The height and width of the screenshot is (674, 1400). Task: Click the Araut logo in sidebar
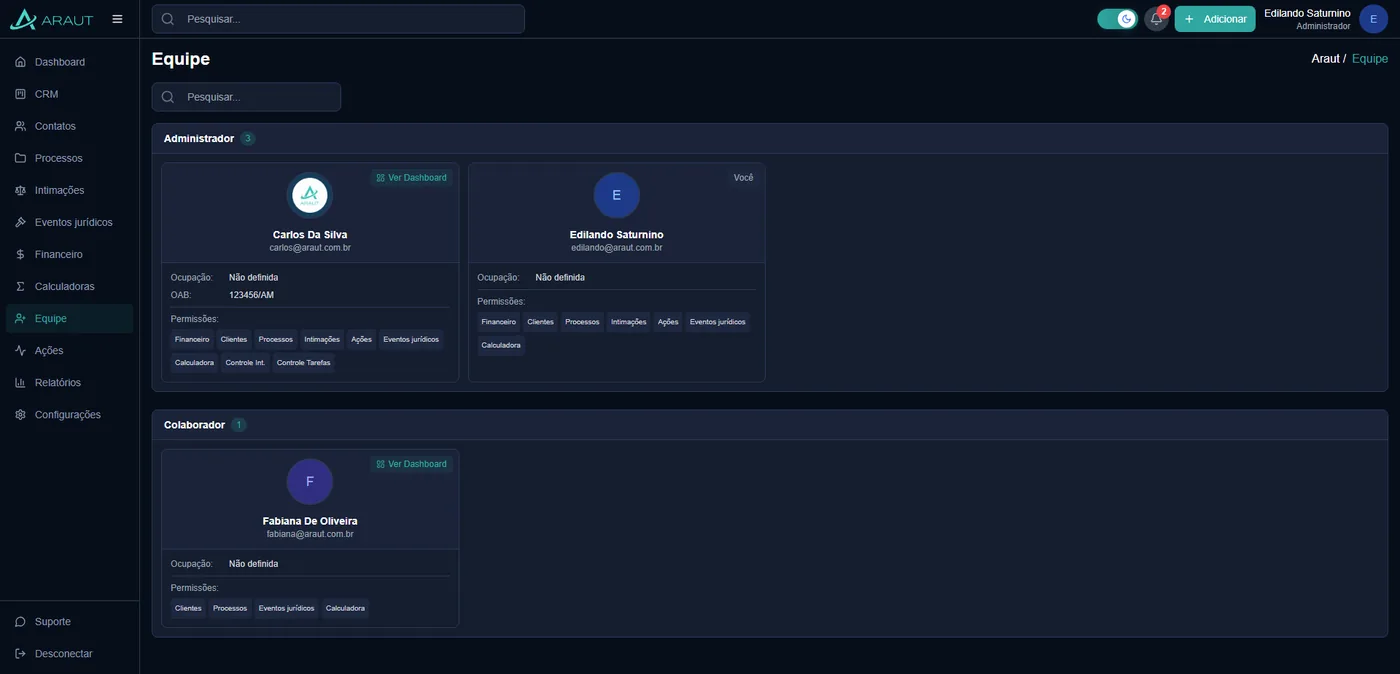(51, 19)
